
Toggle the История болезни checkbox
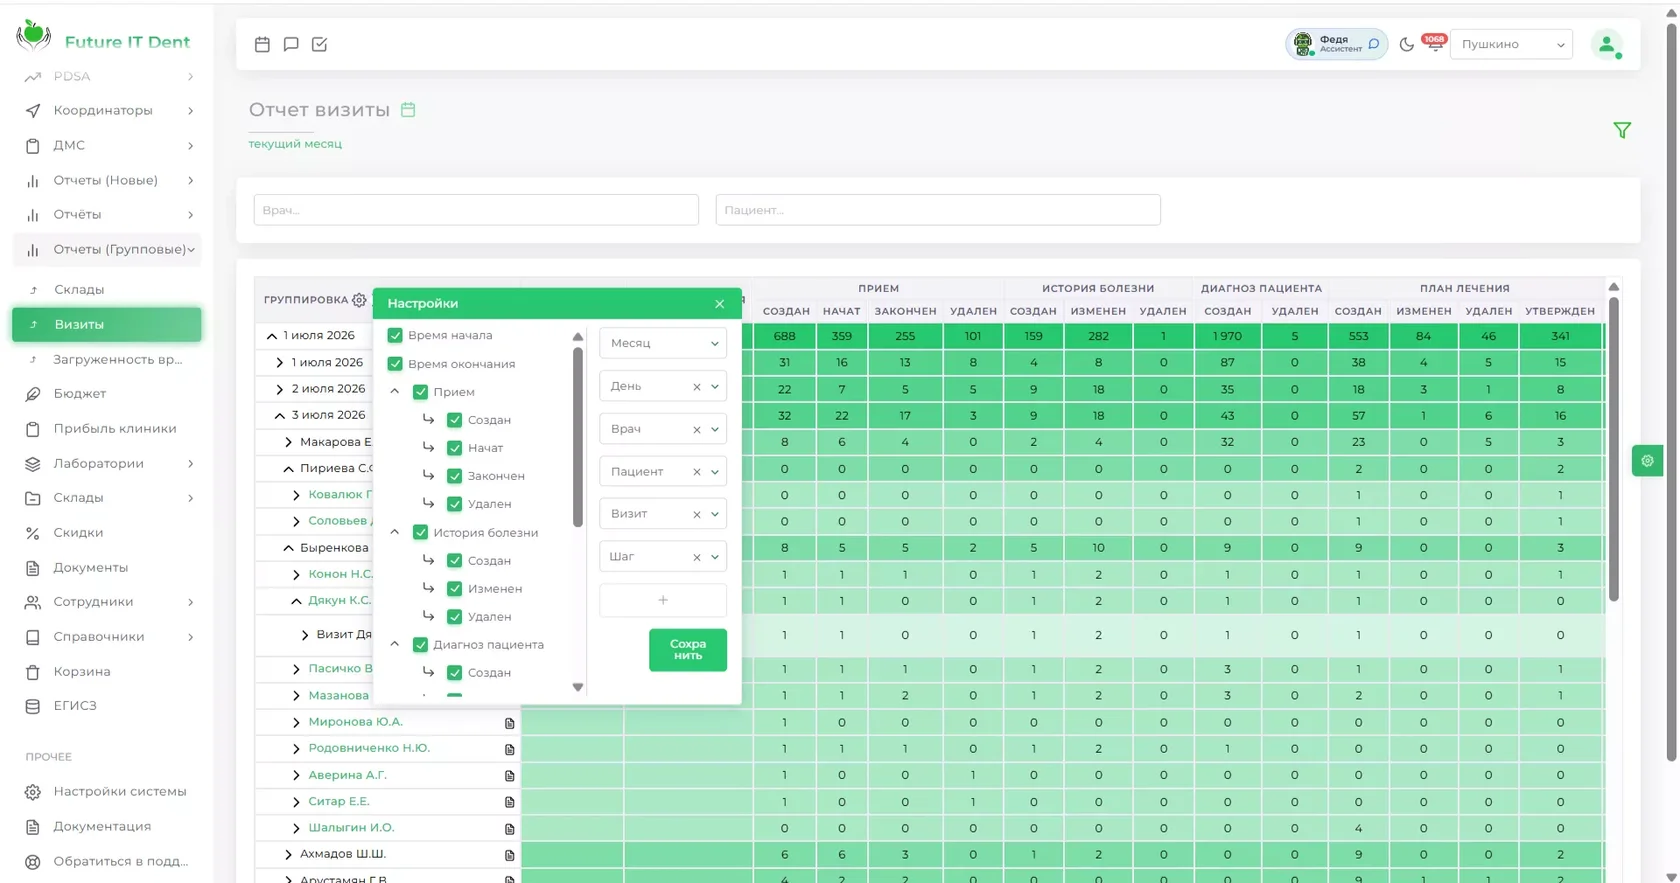click(420, 533)
